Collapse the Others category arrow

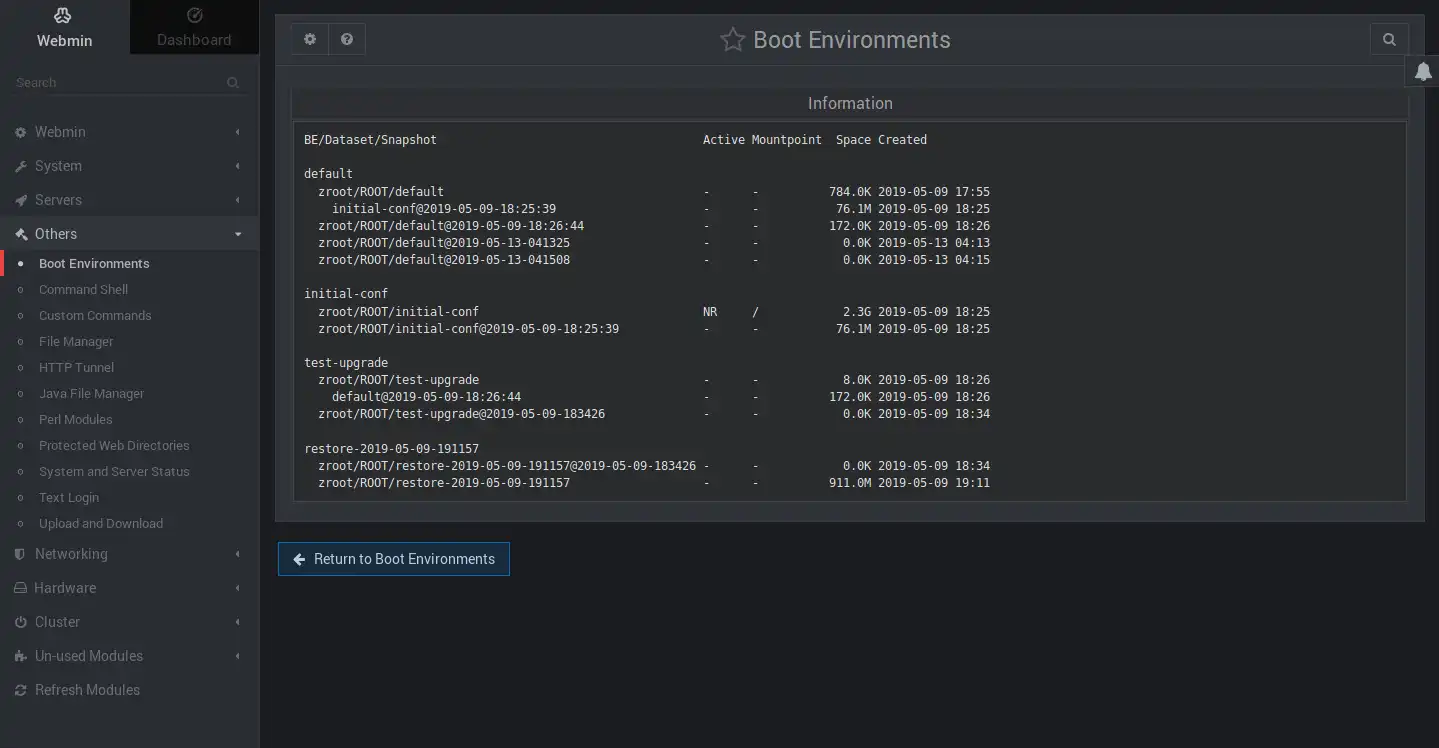coord(238,234)
